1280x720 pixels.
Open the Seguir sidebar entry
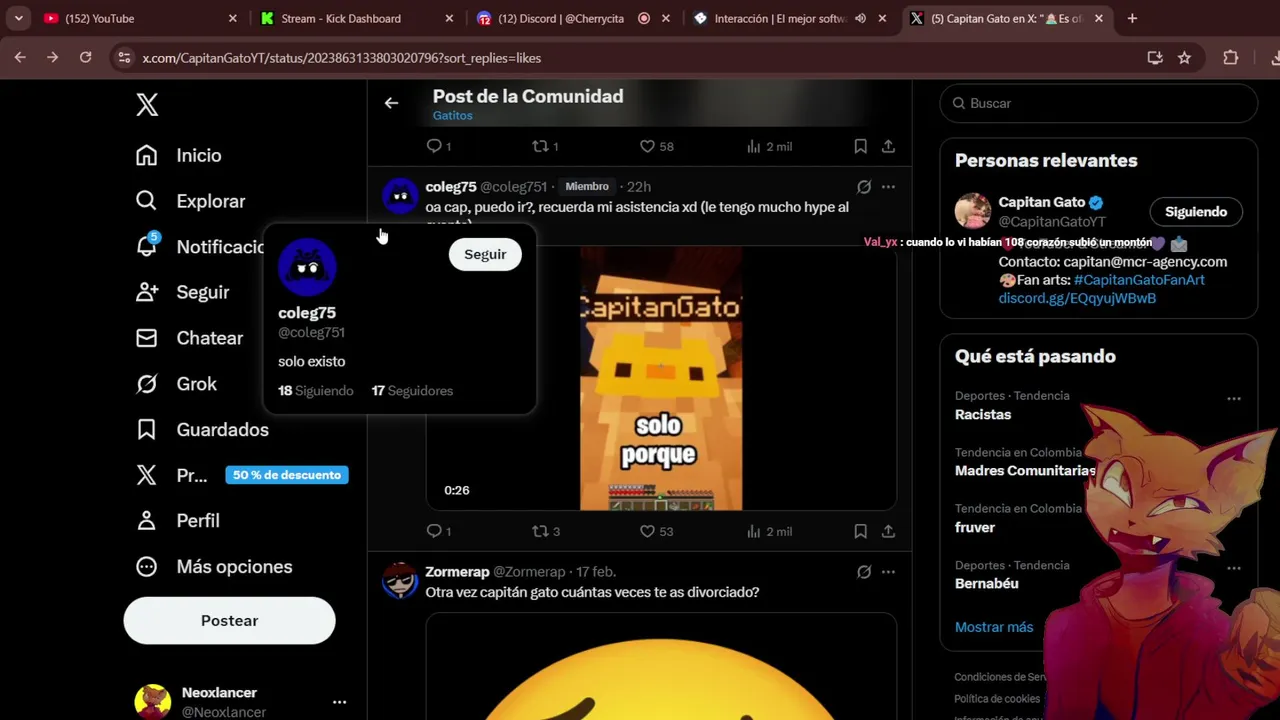click(183, 292)
